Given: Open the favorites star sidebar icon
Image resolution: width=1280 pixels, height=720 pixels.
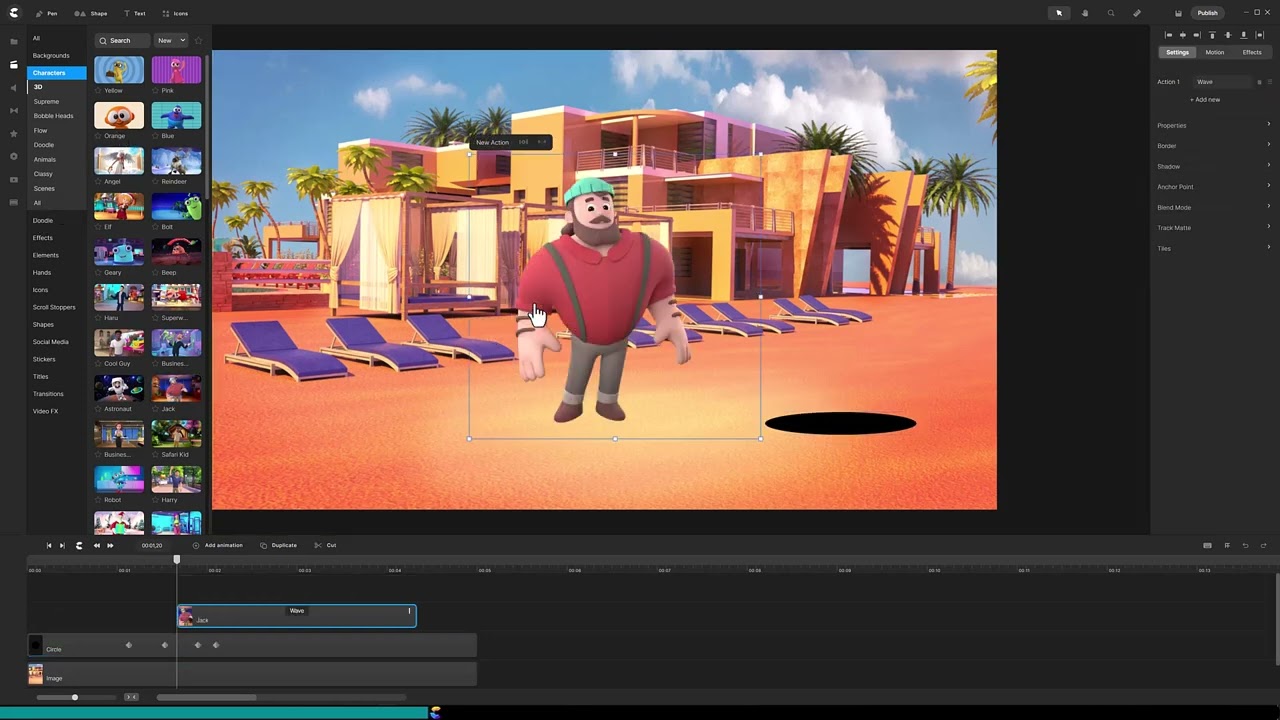Looking at the screenshot, I should 14,133.
